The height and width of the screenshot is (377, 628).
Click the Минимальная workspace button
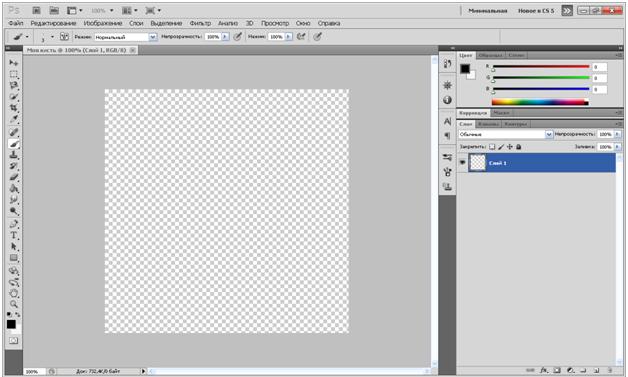(x=487, y=11)
